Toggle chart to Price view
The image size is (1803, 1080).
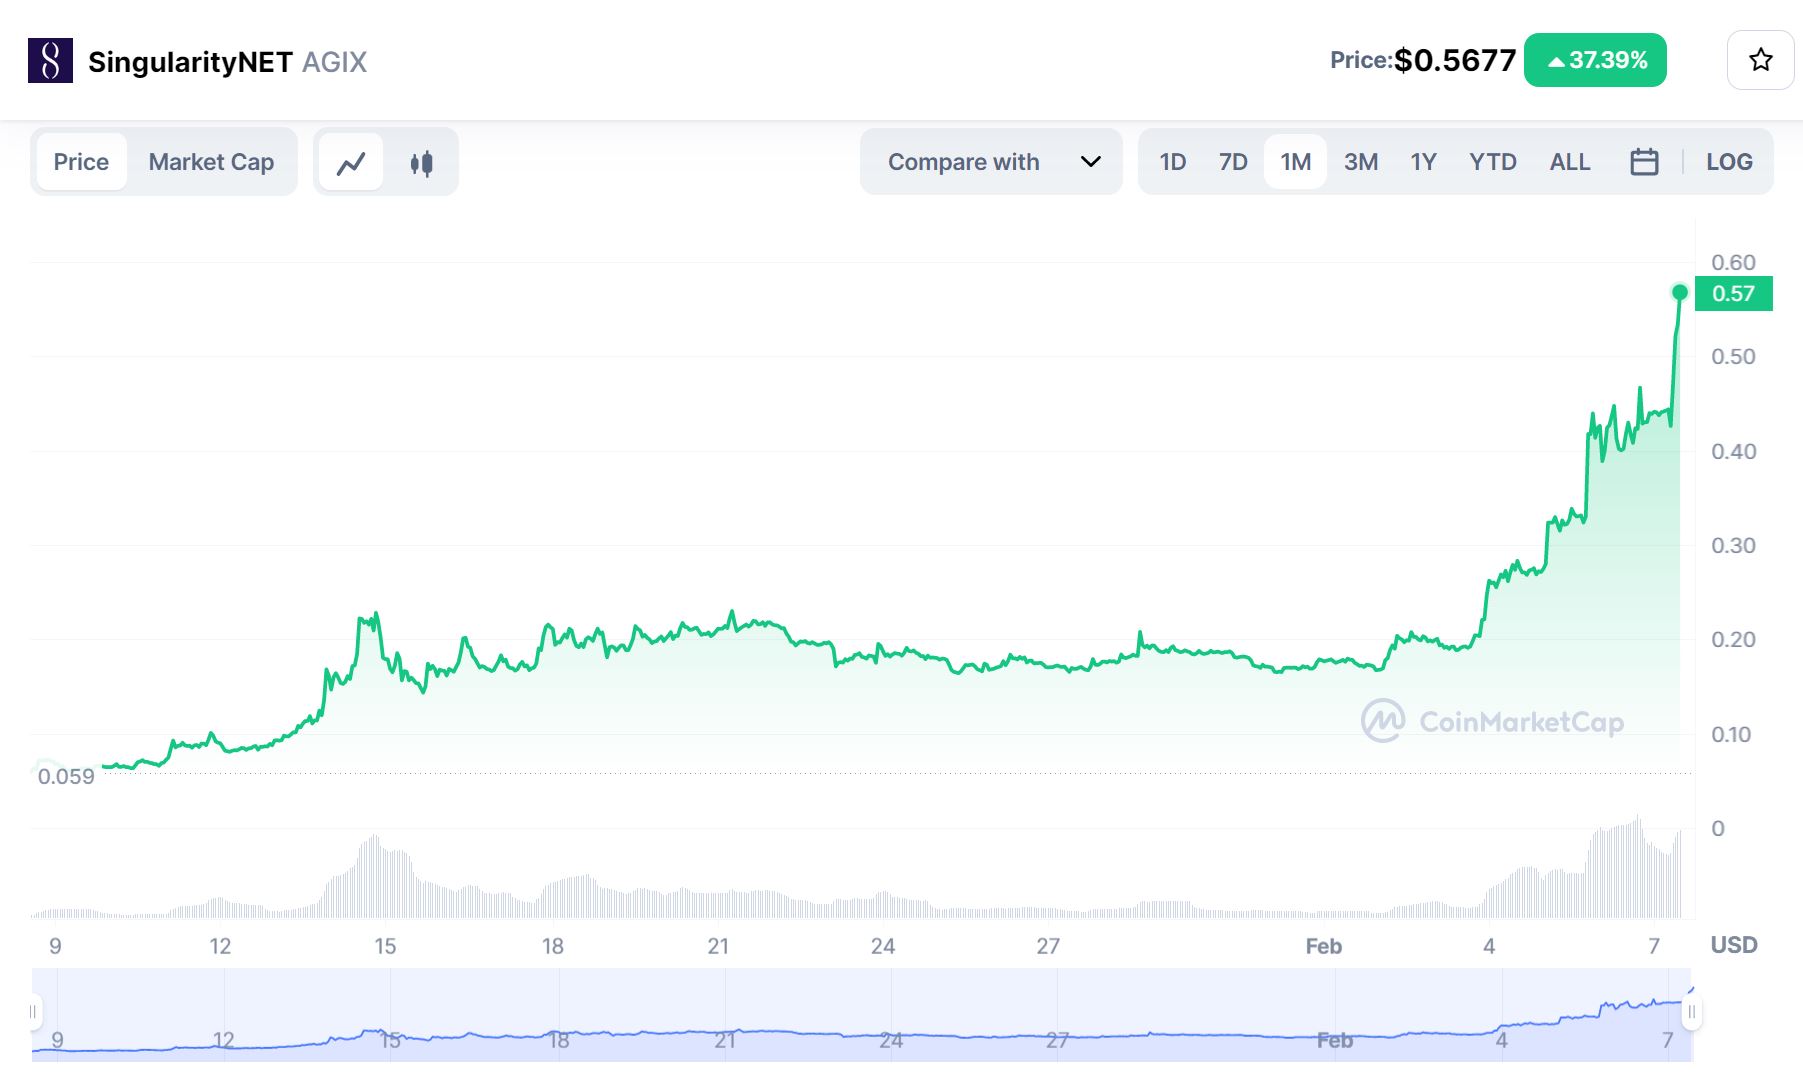81,162
